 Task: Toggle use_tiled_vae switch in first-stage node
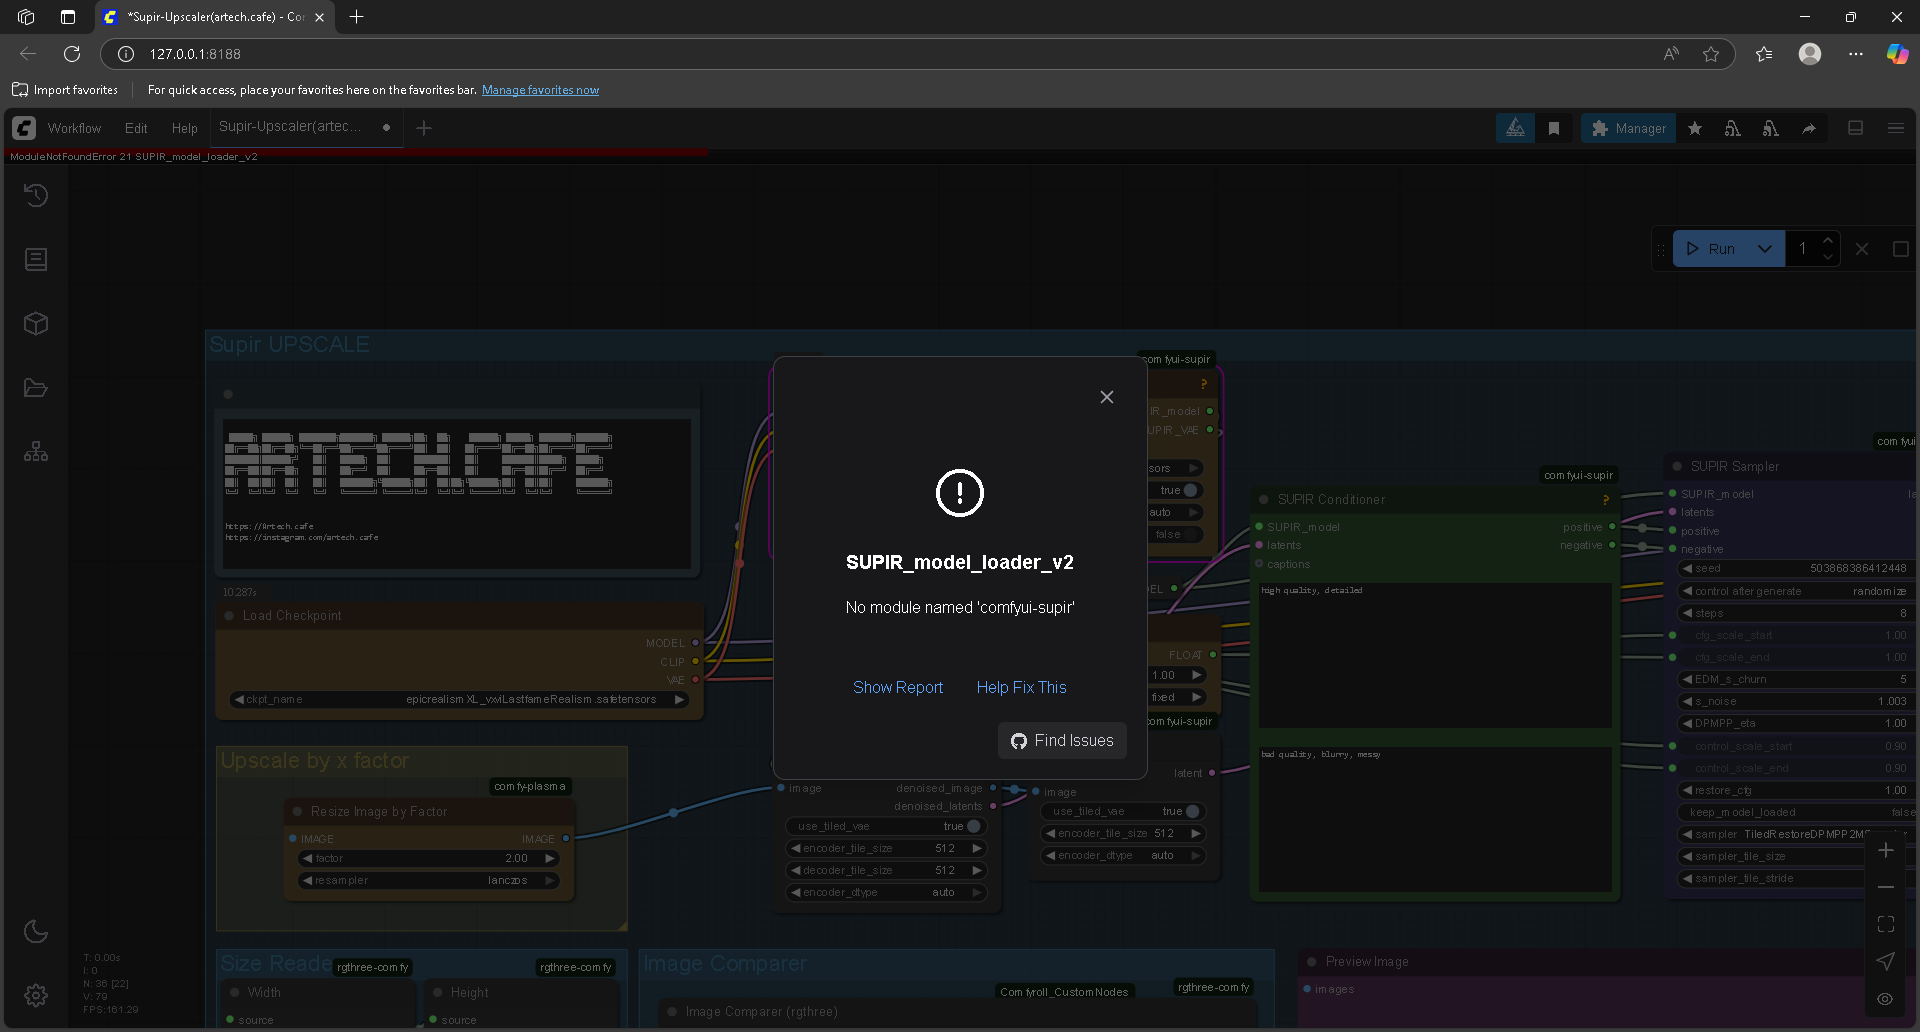tap(972, 826)
